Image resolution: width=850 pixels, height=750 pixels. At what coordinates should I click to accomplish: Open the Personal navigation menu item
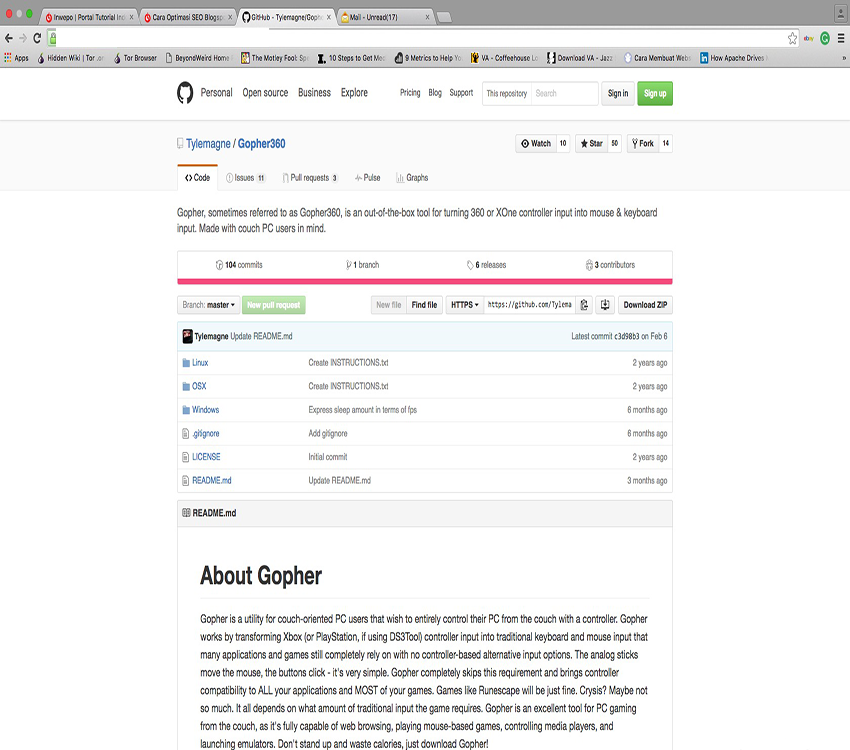[x=216, y=93]
